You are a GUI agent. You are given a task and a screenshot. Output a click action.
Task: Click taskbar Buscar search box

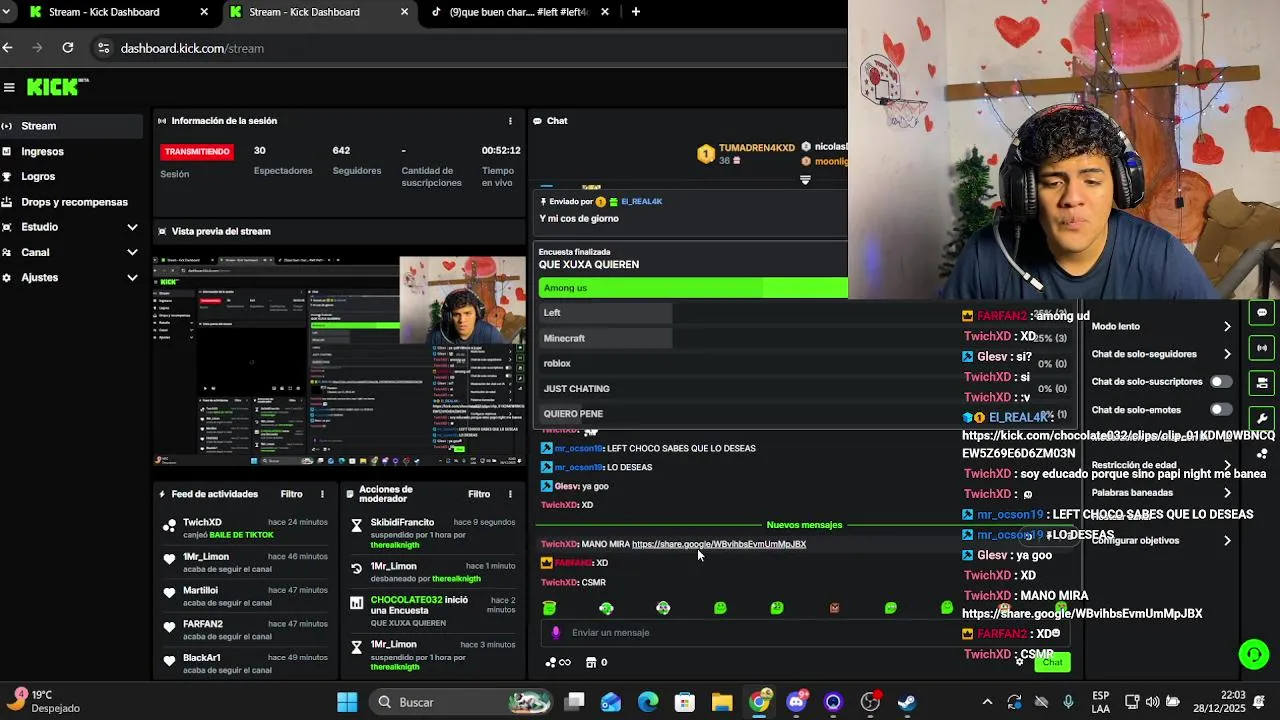[x=460, y=702]
